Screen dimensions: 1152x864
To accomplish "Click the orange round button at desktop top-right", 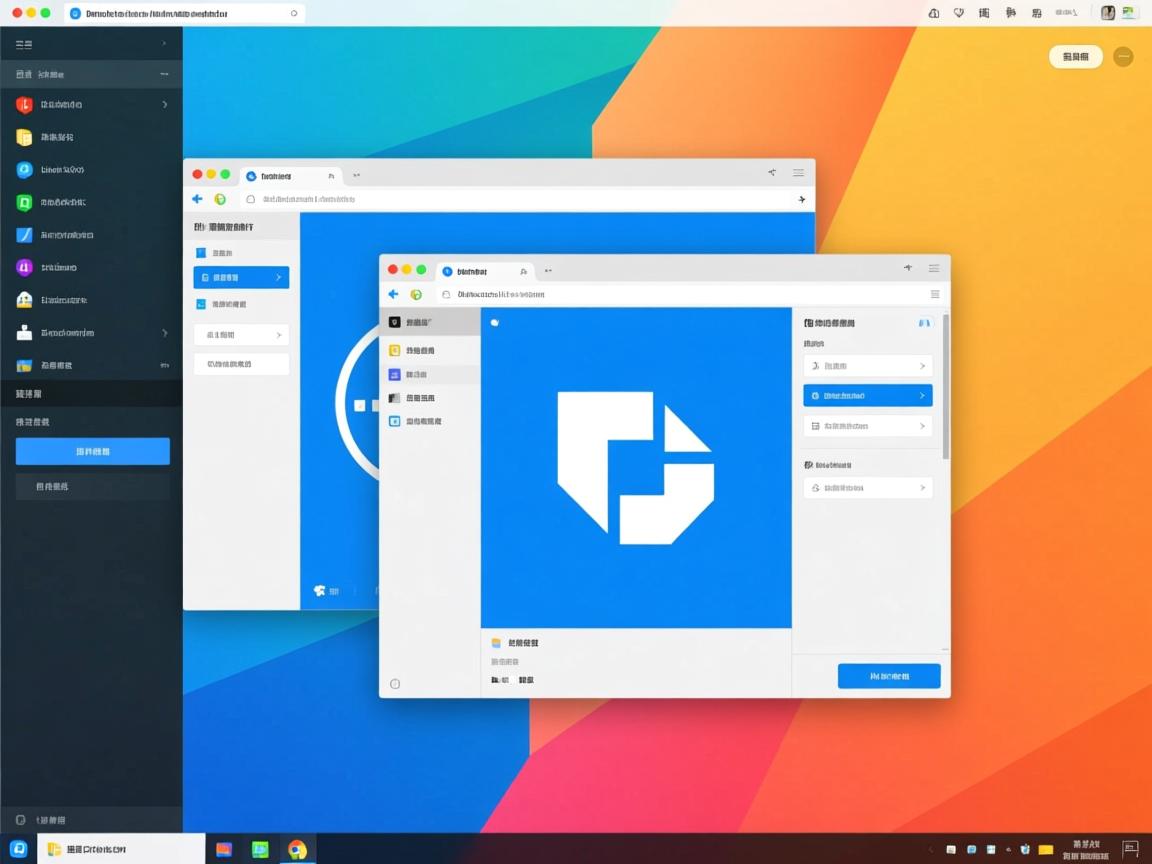I will 1123,57.
